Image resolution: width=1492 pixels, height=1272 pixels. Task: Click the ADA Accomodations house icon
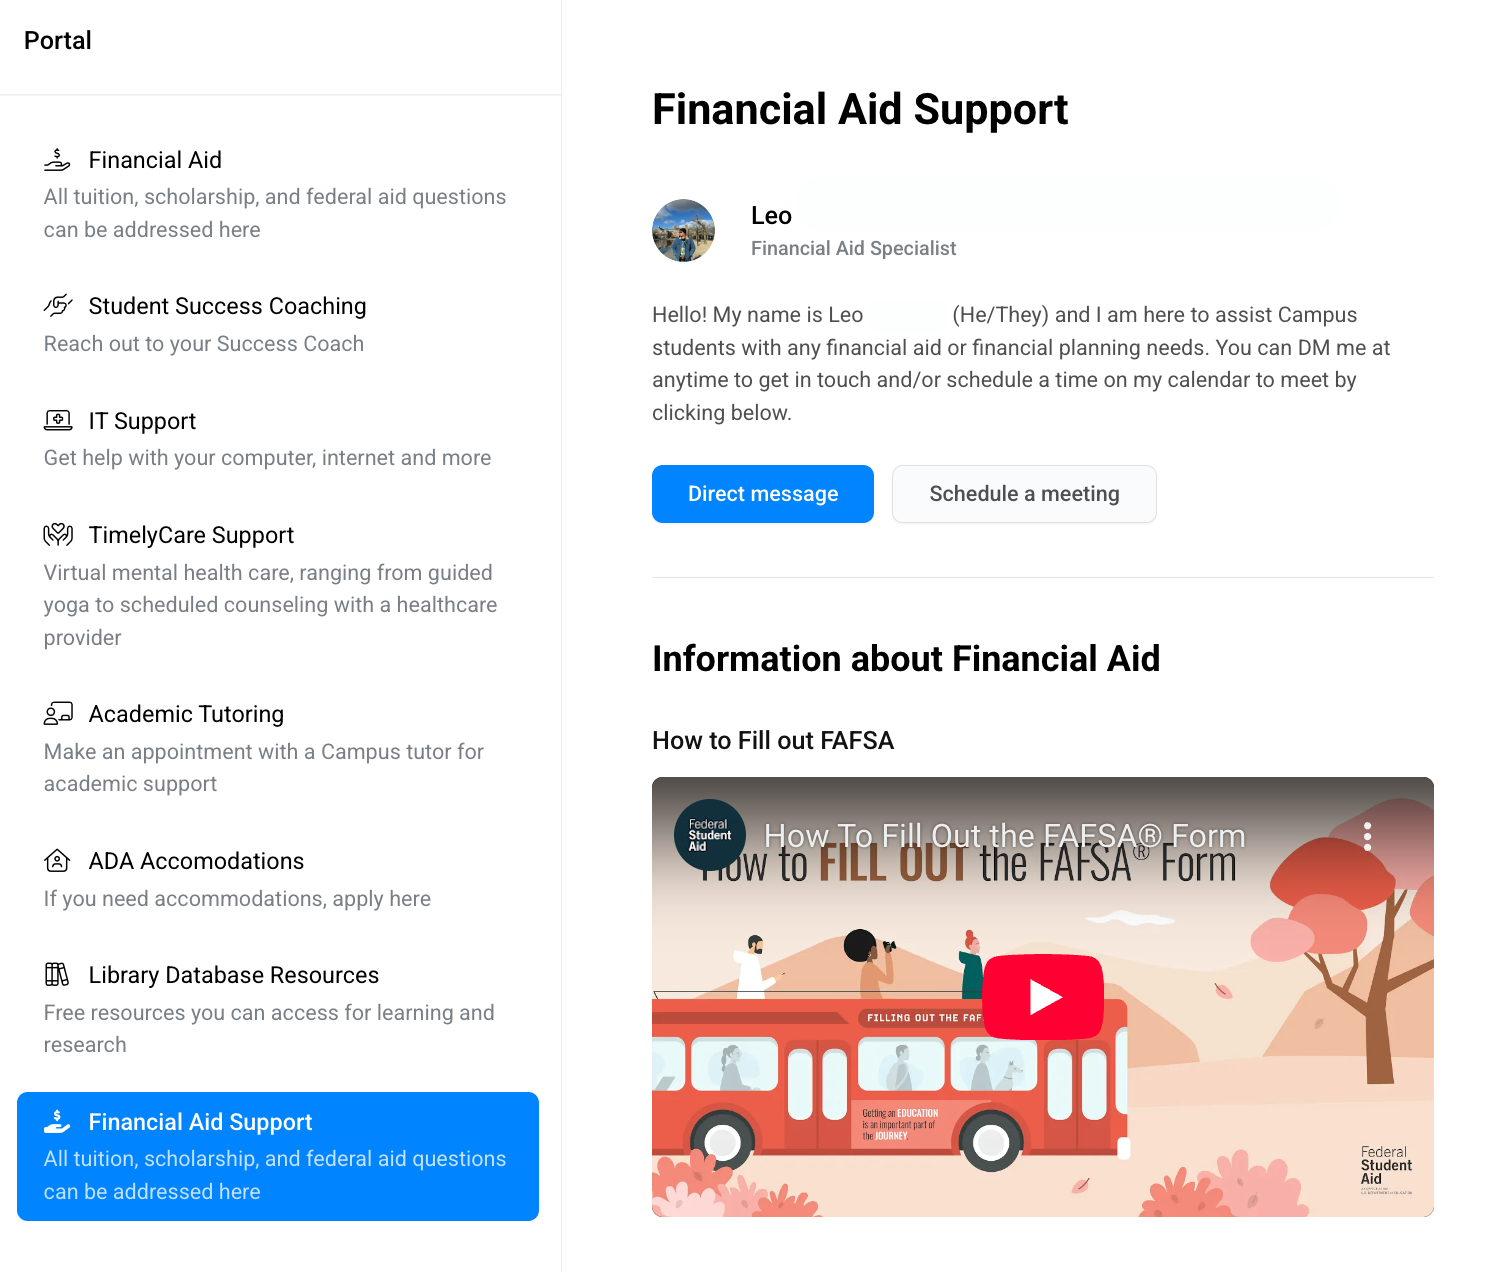58,860
